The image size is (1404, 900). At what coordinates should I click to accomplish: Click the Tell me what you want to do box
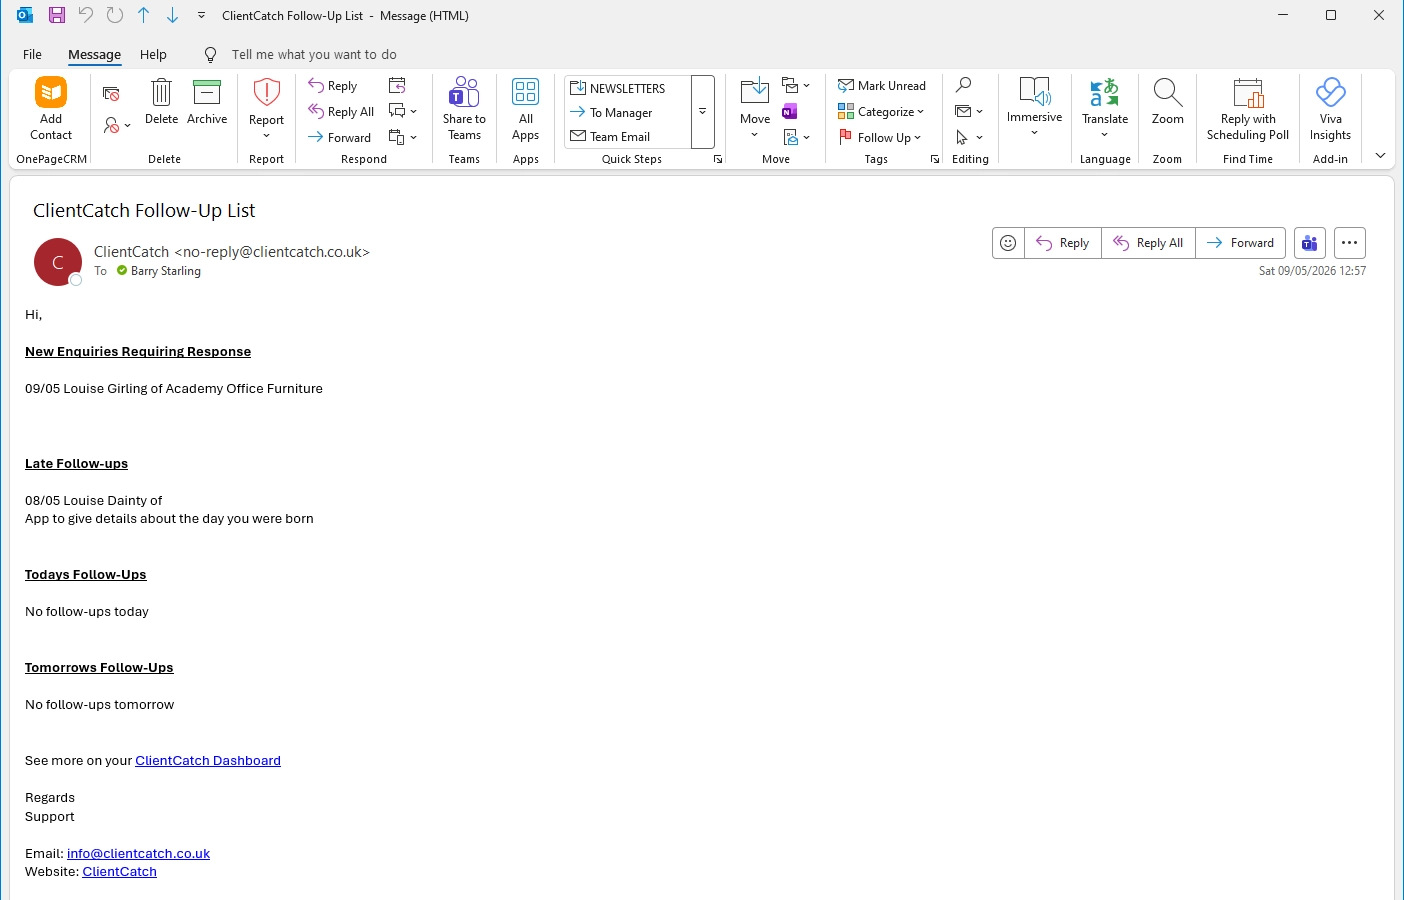click(x=314, y=55)
